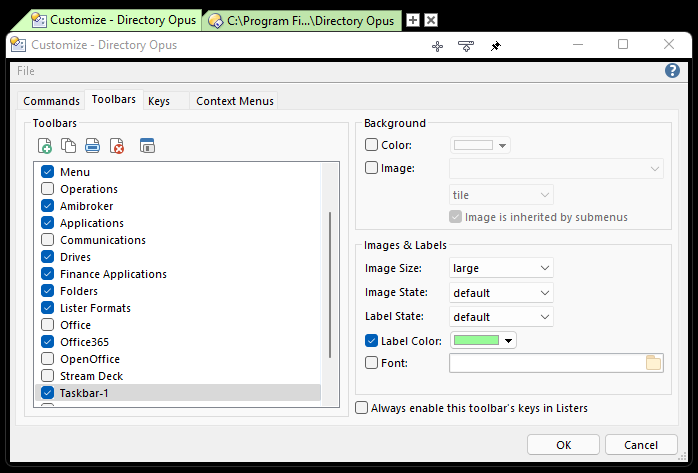Click the Font text input field
Viewport: 698px width, 473px height.
point(547,363)
